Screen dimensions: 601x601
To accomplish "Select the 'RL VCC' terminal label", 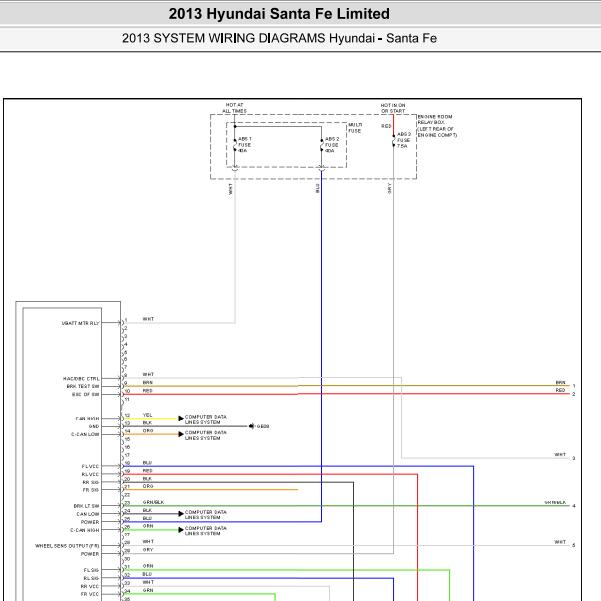I will point(90,474).
